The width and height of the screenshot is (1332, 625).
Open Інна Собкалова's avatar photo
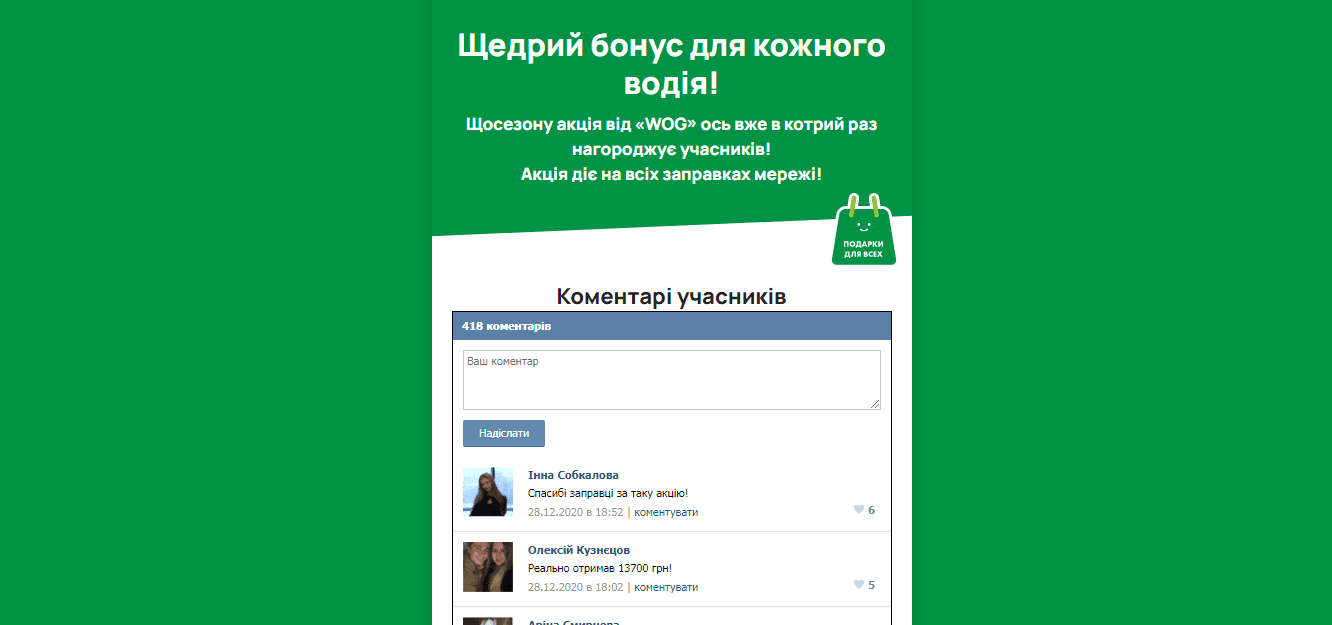pos(488,492)
